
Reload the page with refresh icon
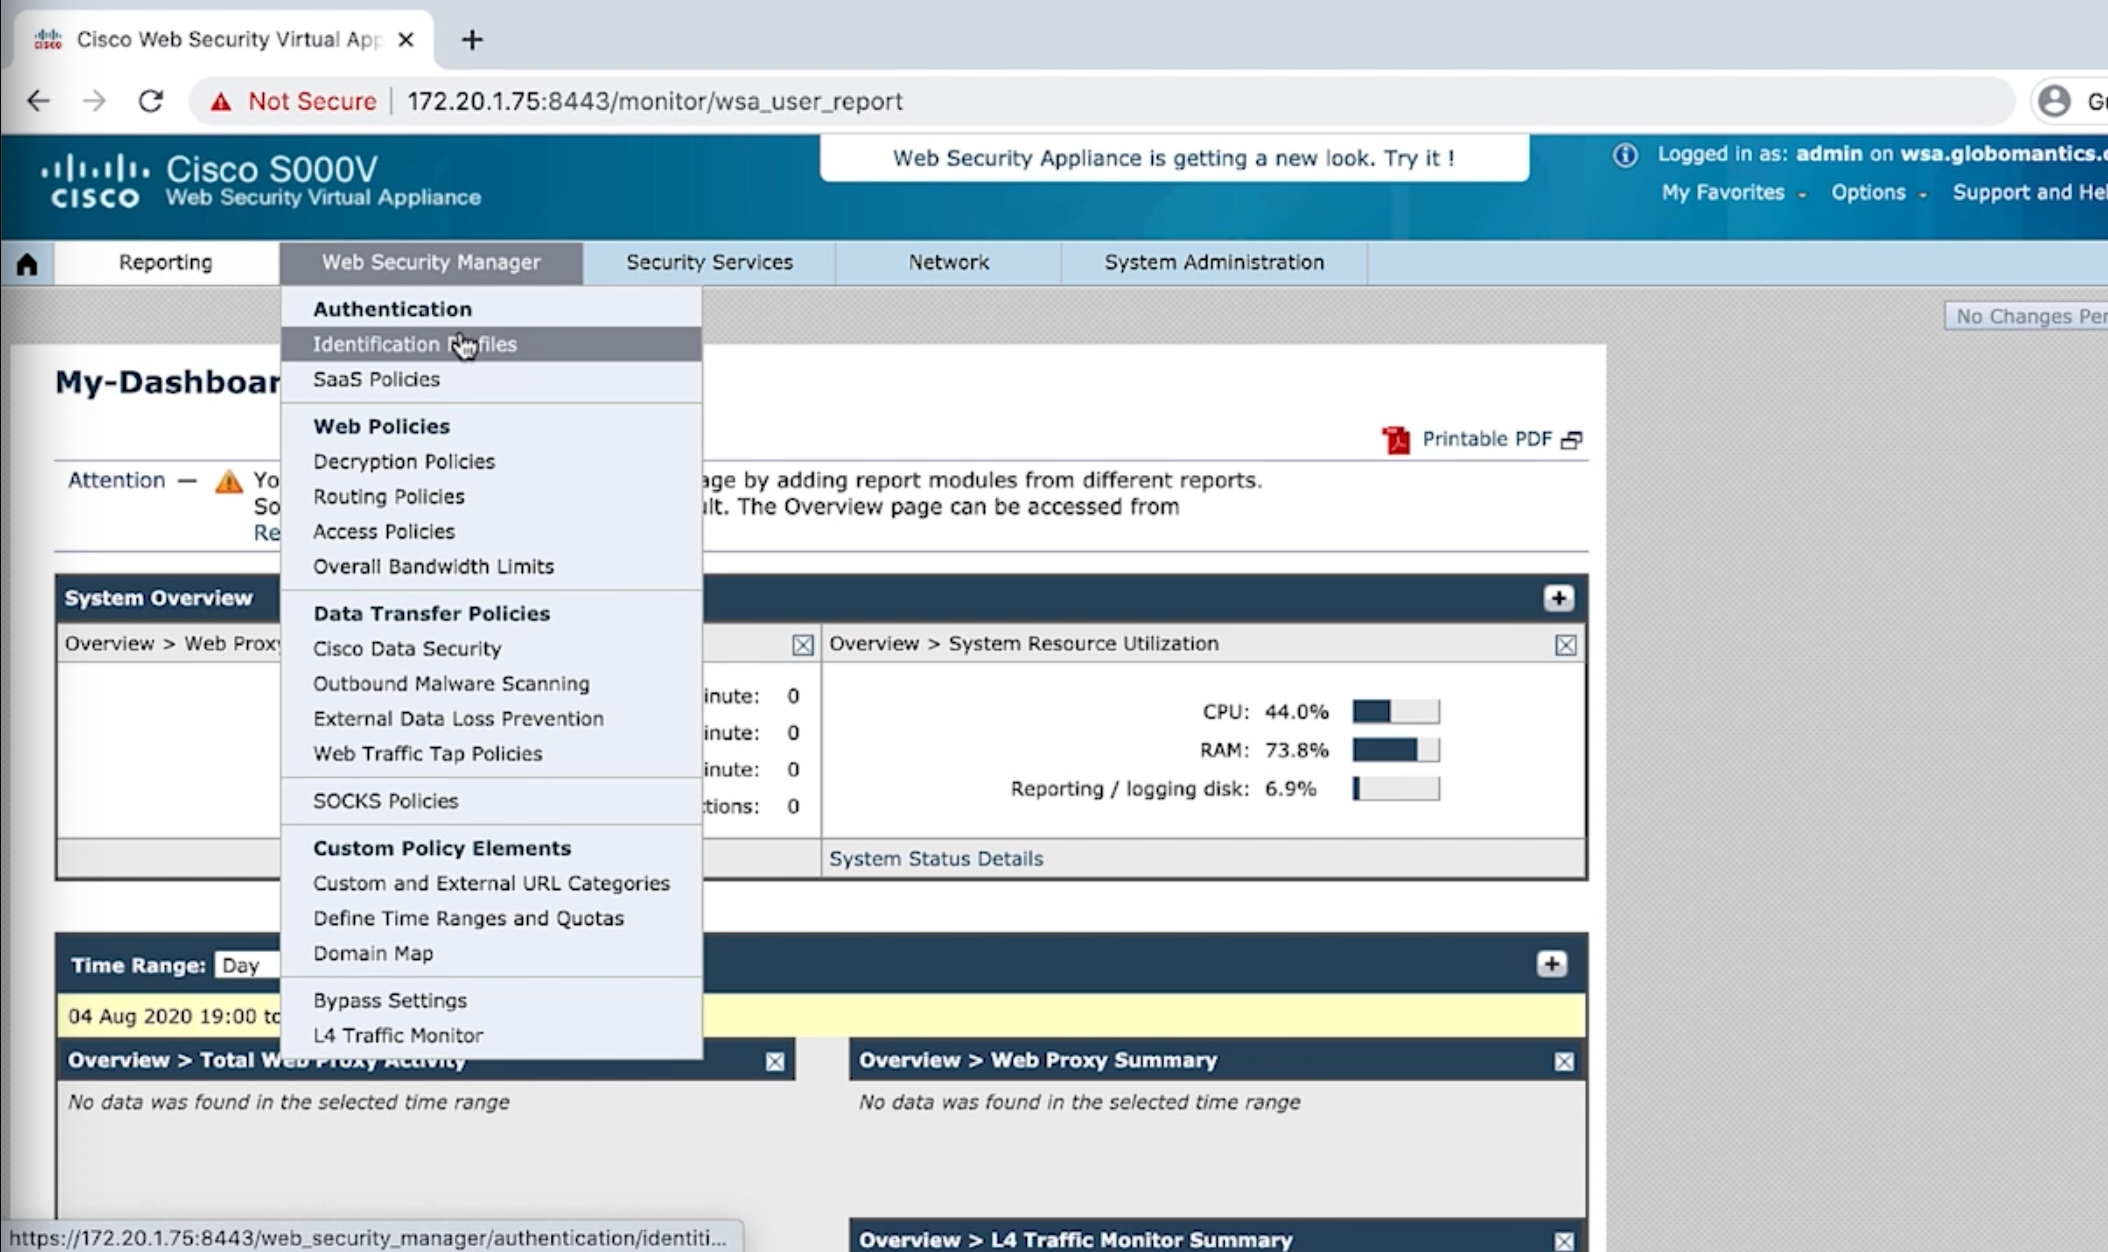coord(151,101)
